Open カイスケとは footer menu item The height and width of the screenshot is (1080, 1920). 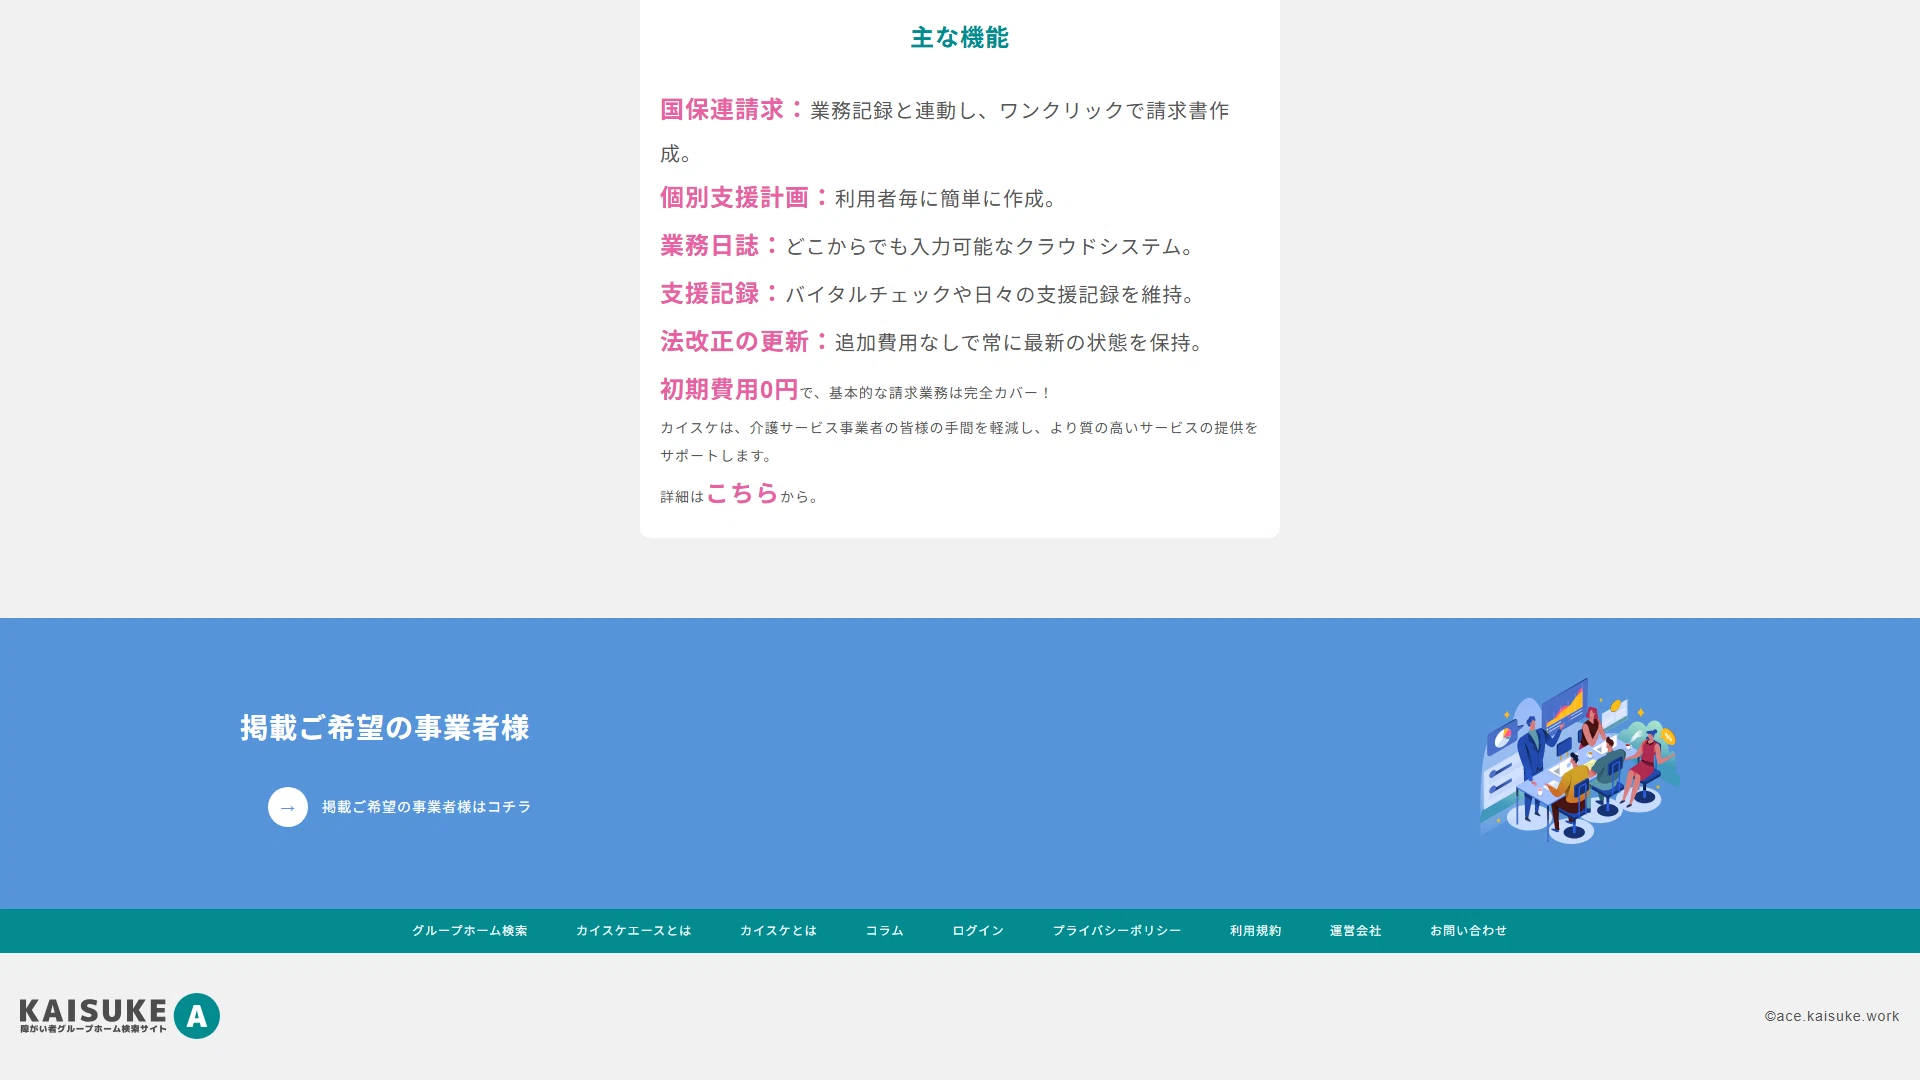point(778,931)
